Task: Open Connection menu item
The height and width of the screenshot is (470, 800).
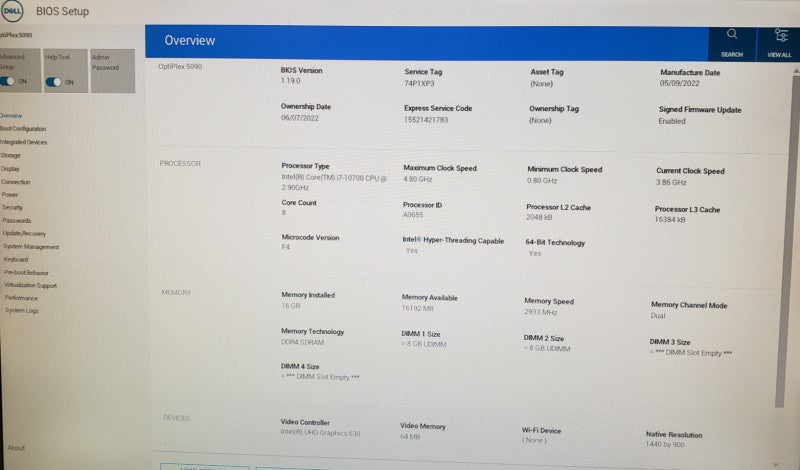Action: pos(15,182)
